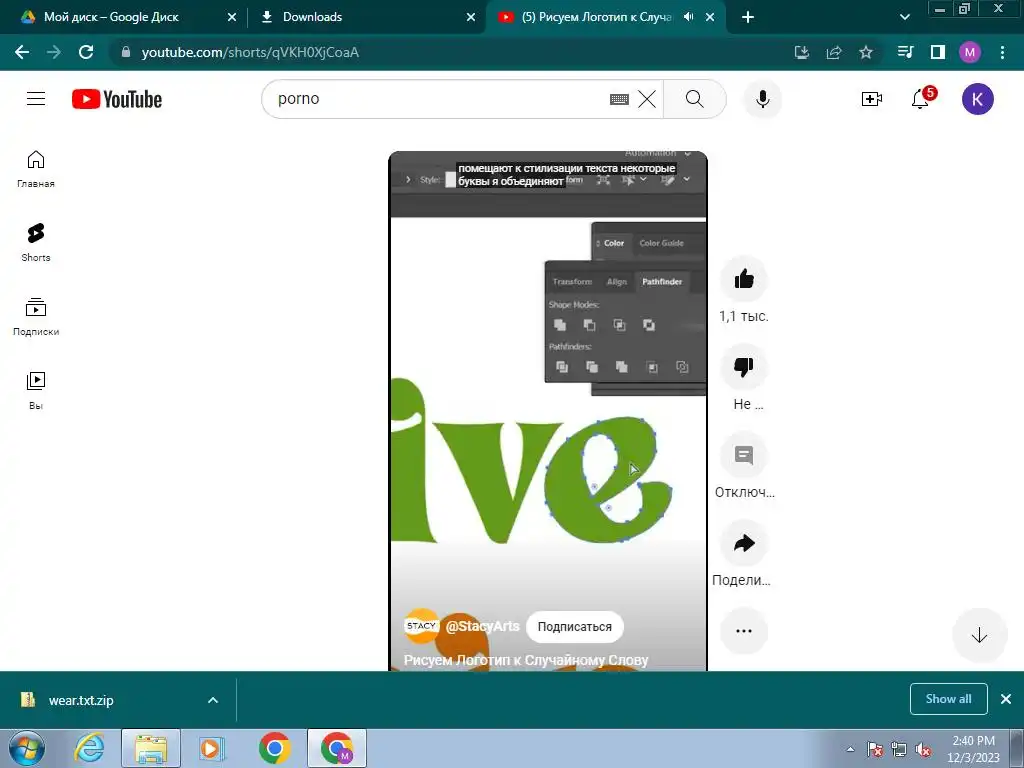
Task: Open the File Explorer taskbar icon
Action: 151,748
